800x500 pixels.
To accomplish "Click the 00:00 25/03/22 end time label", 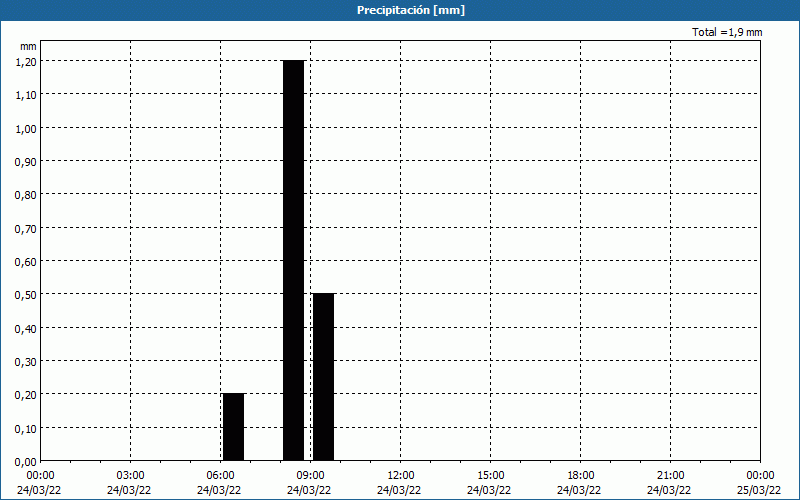I will [x=759, y=483].
